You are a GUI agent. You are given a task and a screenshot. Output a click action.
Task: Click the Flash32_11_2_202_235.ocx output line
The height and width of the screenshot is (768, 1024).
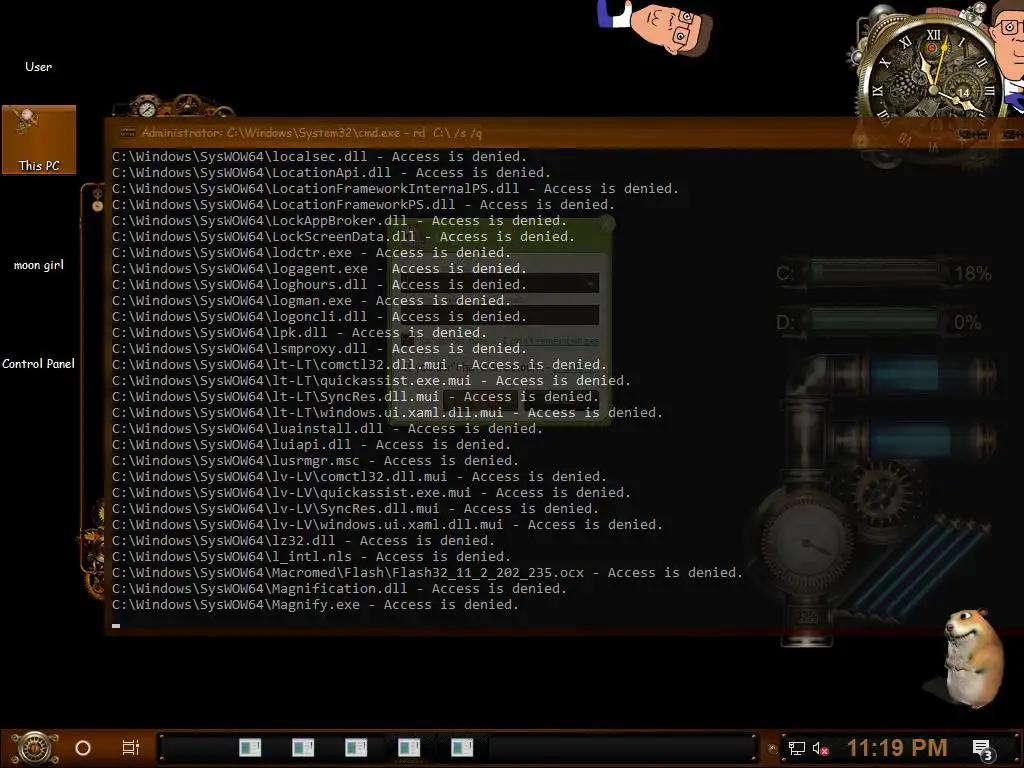[x=427, y=573]
